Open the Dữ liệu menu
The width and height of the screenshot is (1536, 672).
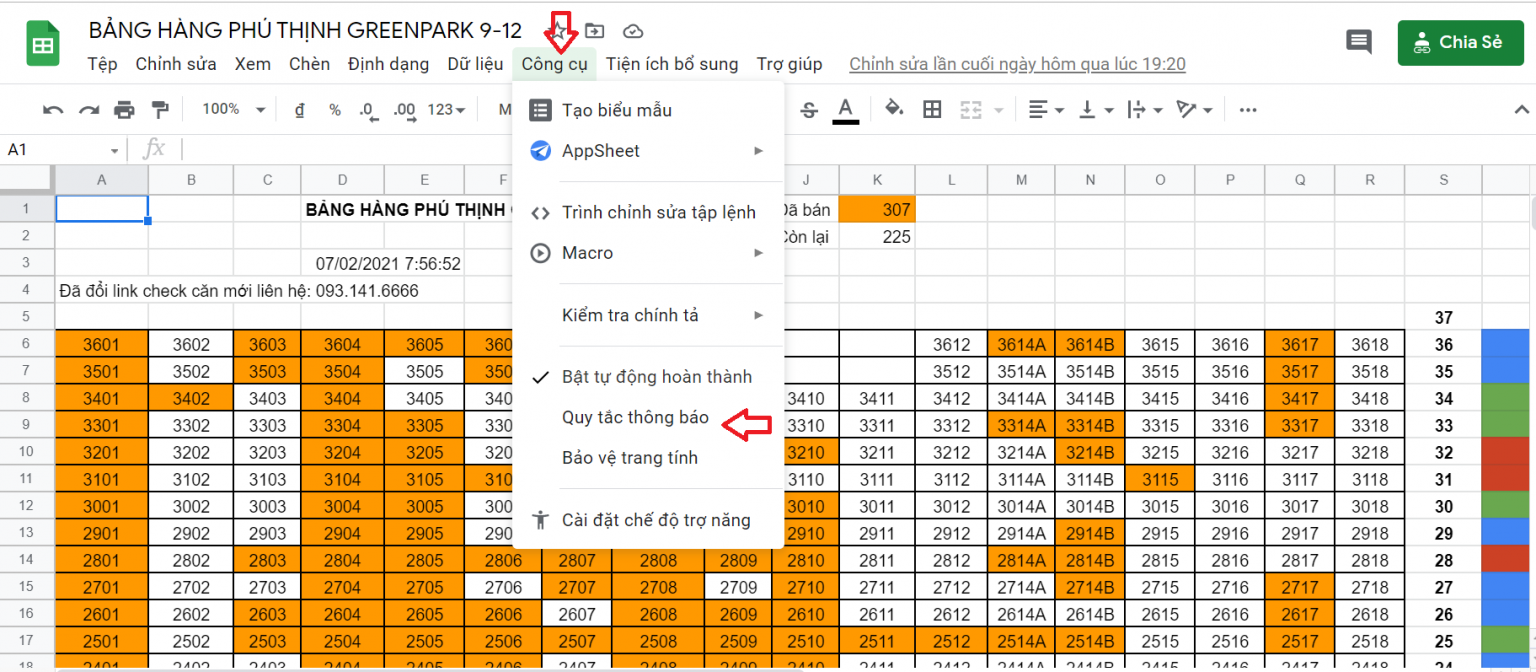coord(475,64)
